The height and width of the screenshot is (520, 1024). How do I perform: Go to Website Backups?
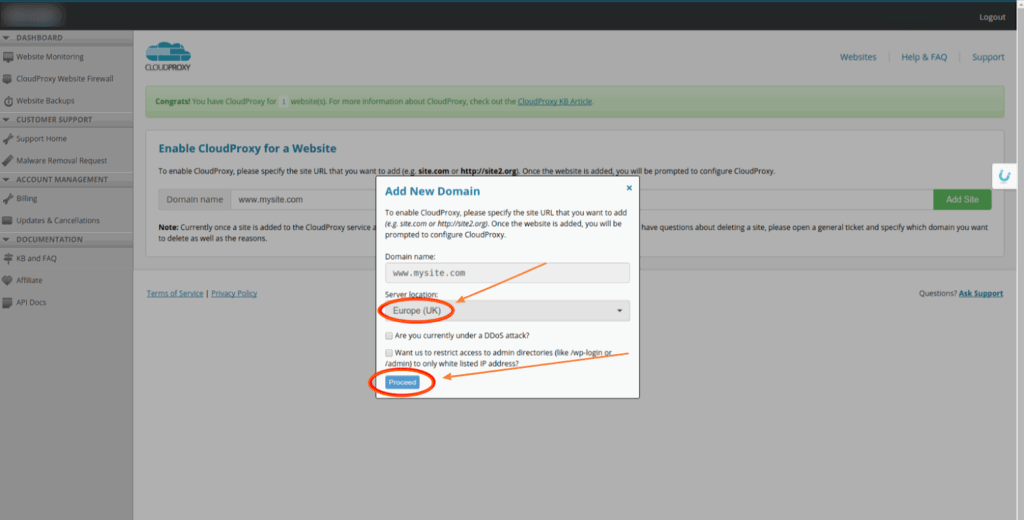(45, 101)
